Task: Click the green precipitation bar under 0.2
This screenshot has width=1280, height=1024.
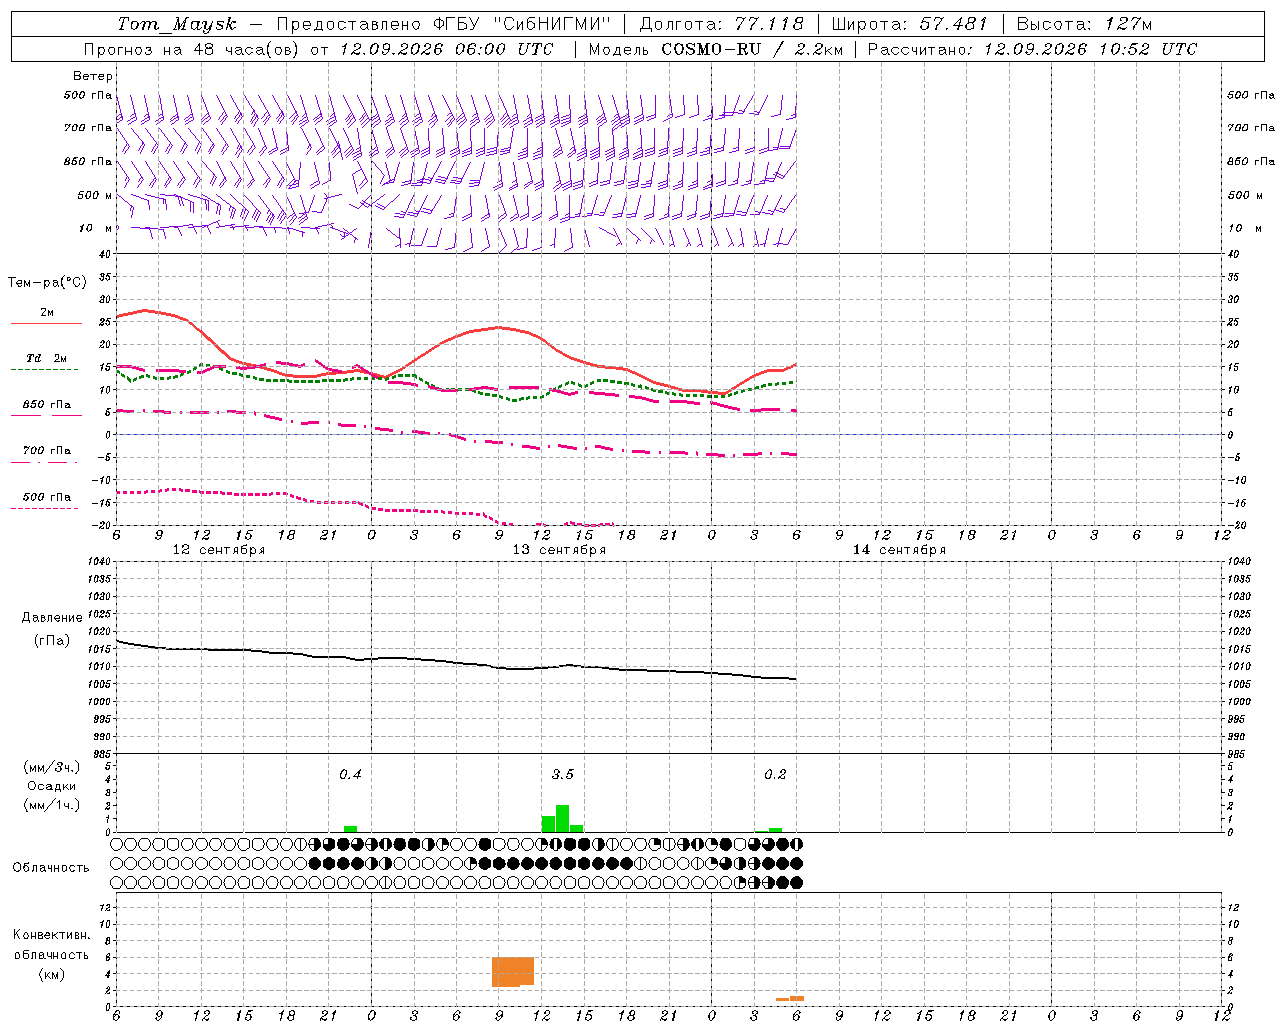Action: (x=775, y=830)
